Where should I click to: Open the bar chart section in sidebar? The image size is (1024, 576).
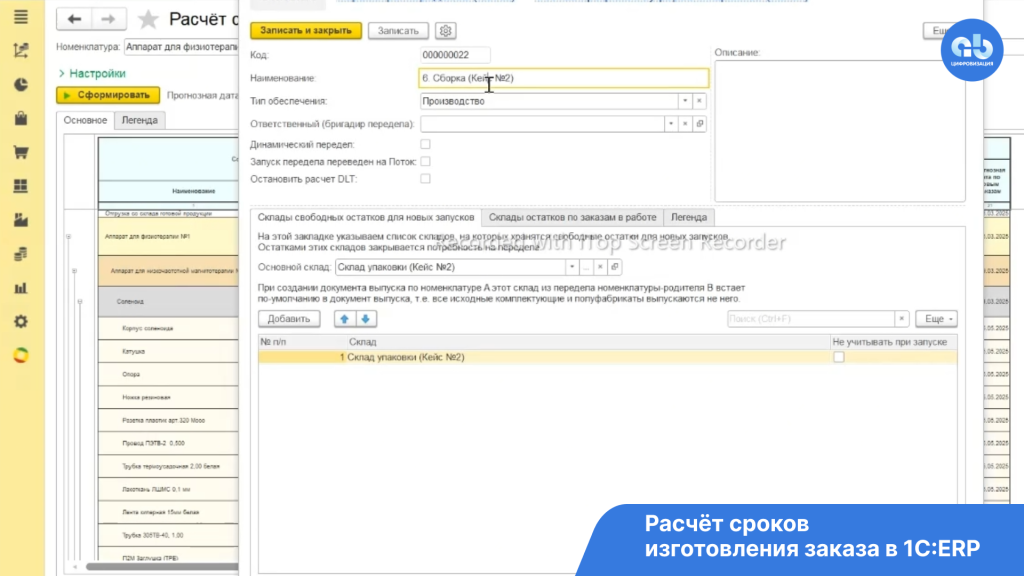tap(21, 288)
